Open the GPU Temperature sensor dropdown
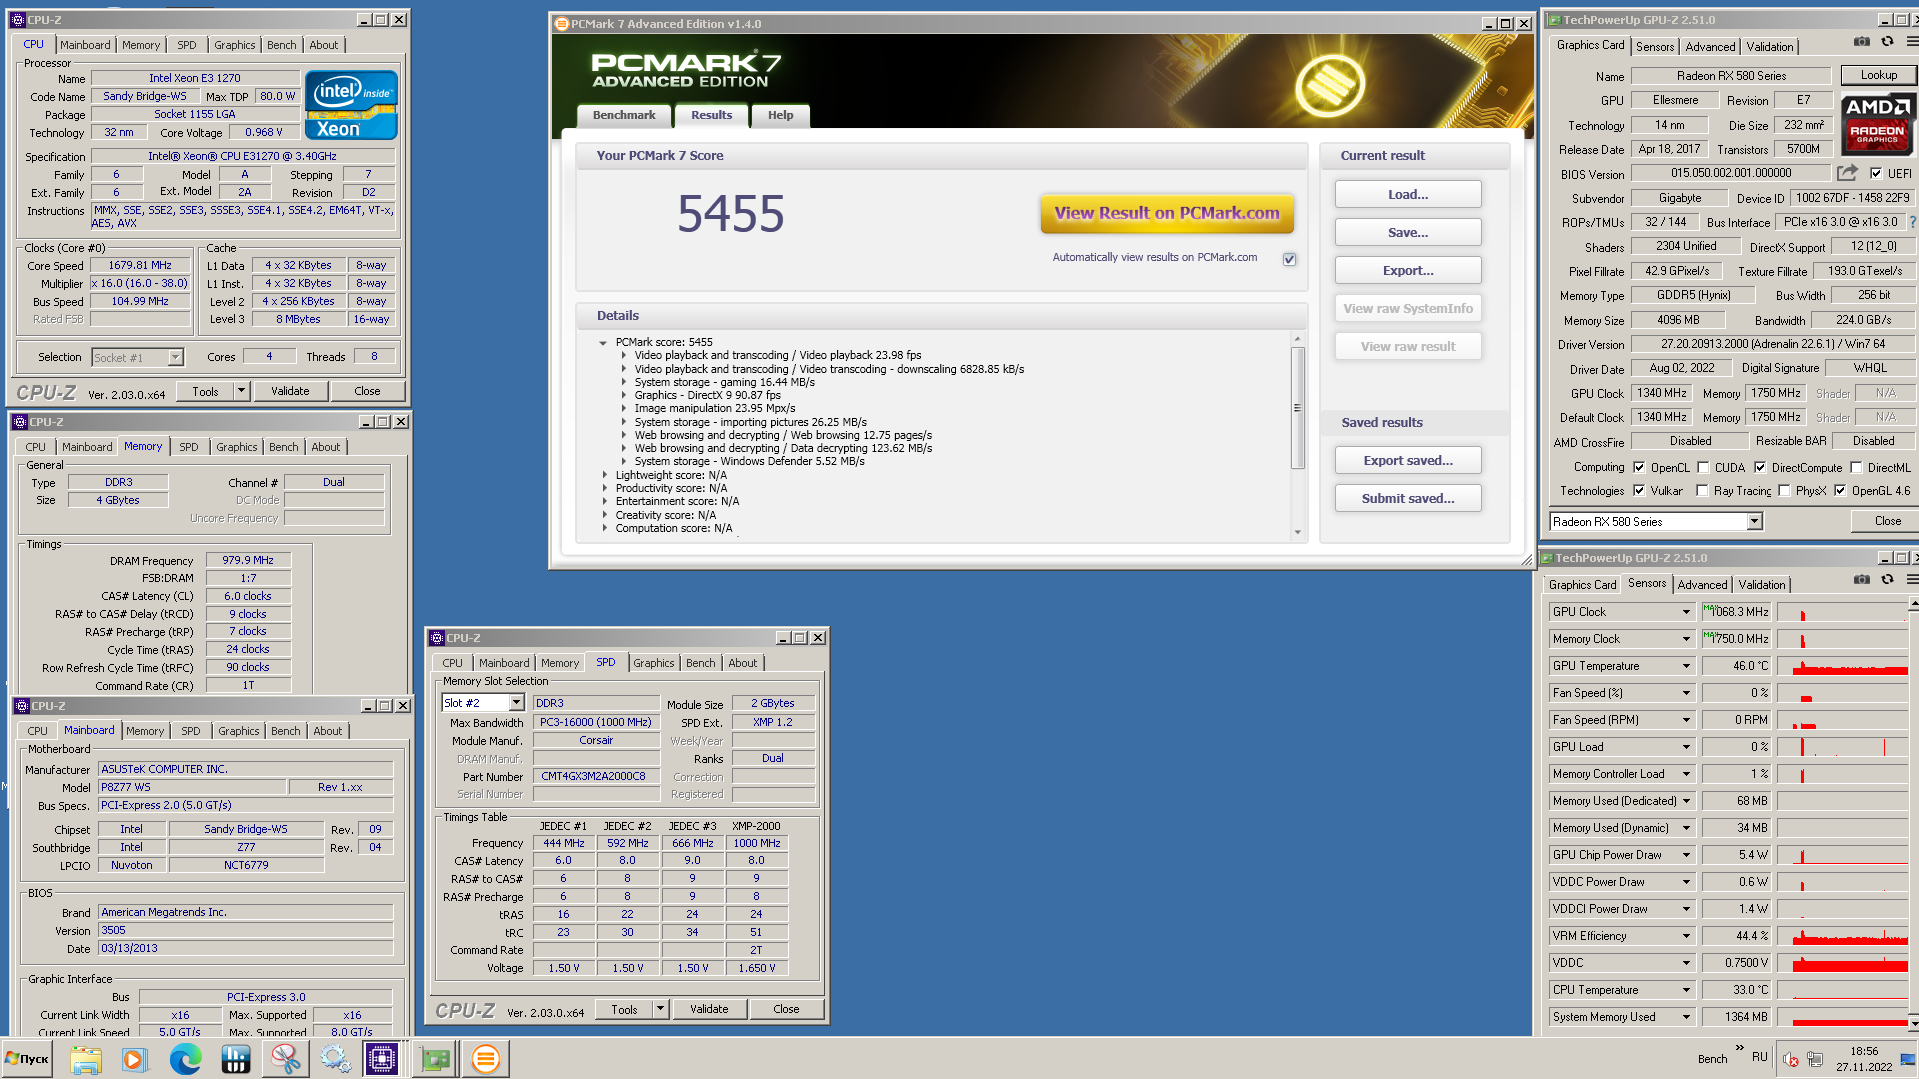1919x1079 pixels. click(x=1686, y=666)
